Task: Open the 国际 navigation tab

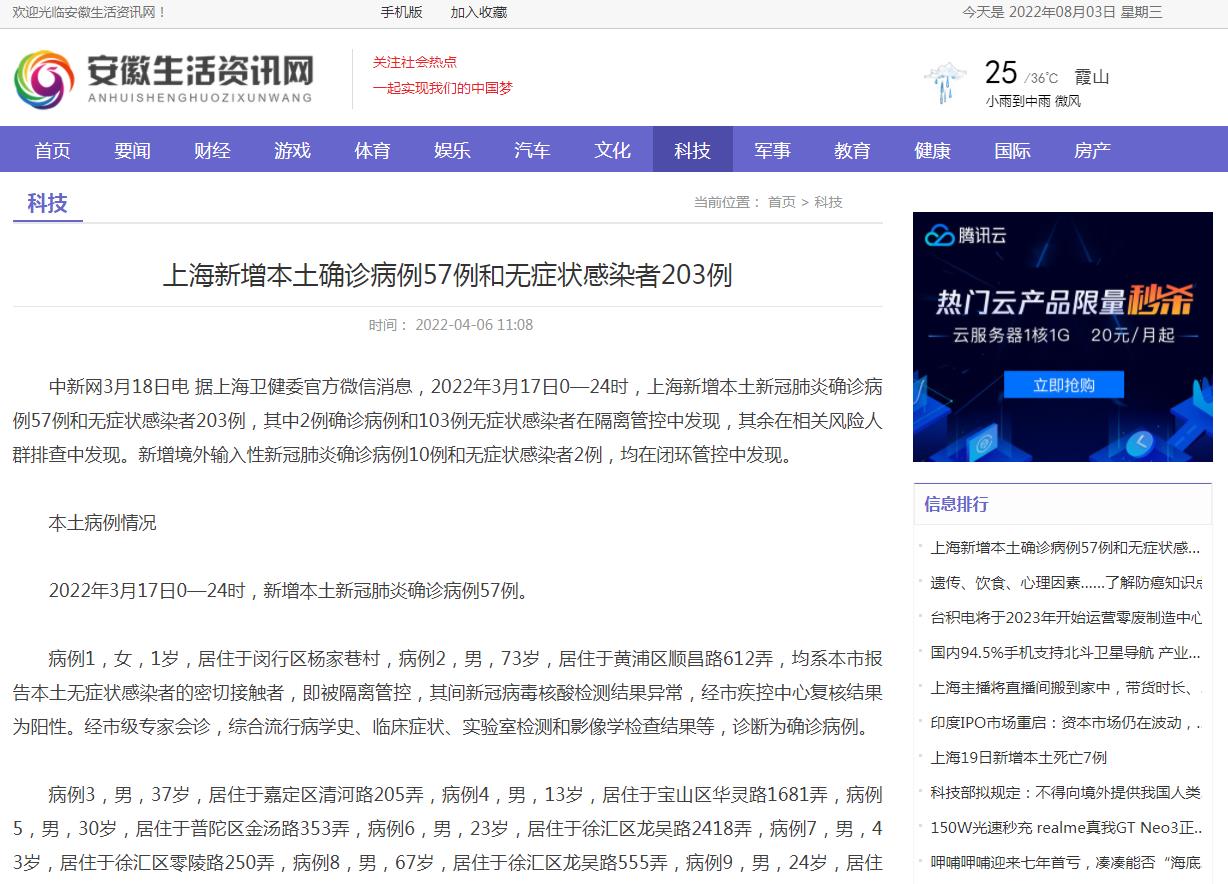Action: point(1013,150)
